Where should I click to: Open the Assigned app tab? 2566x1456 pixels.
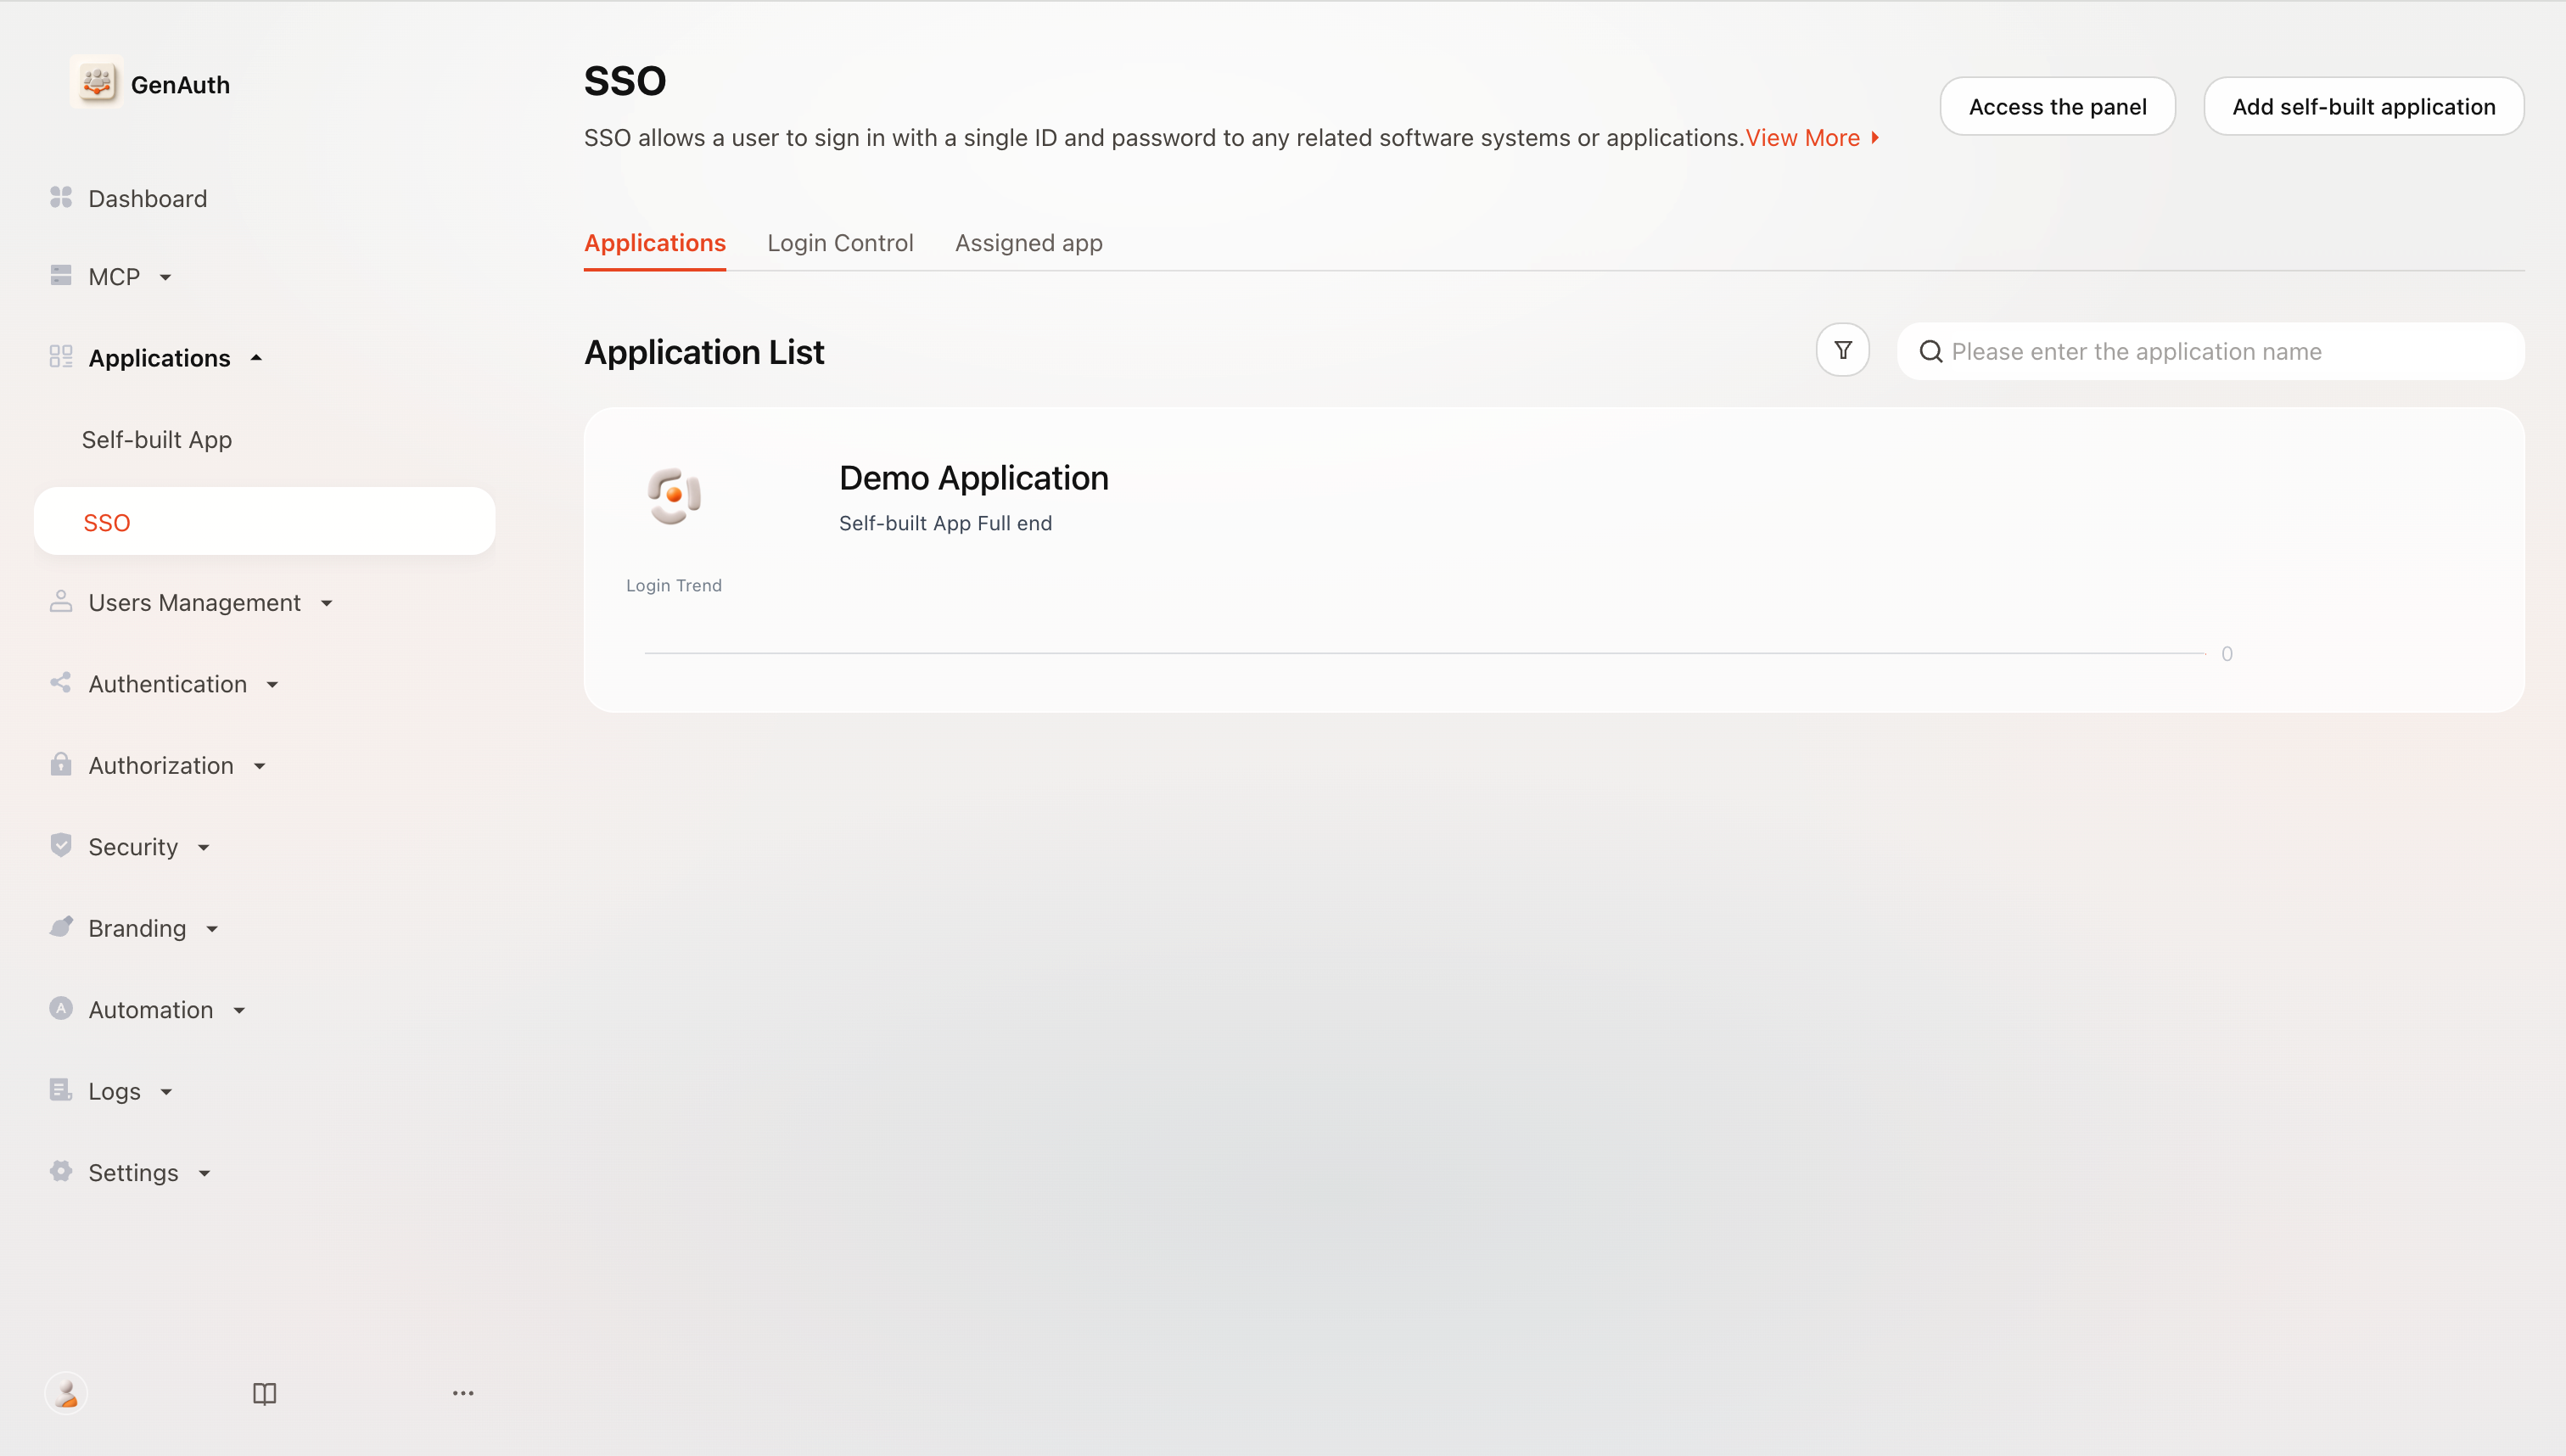pos(1028,243)
